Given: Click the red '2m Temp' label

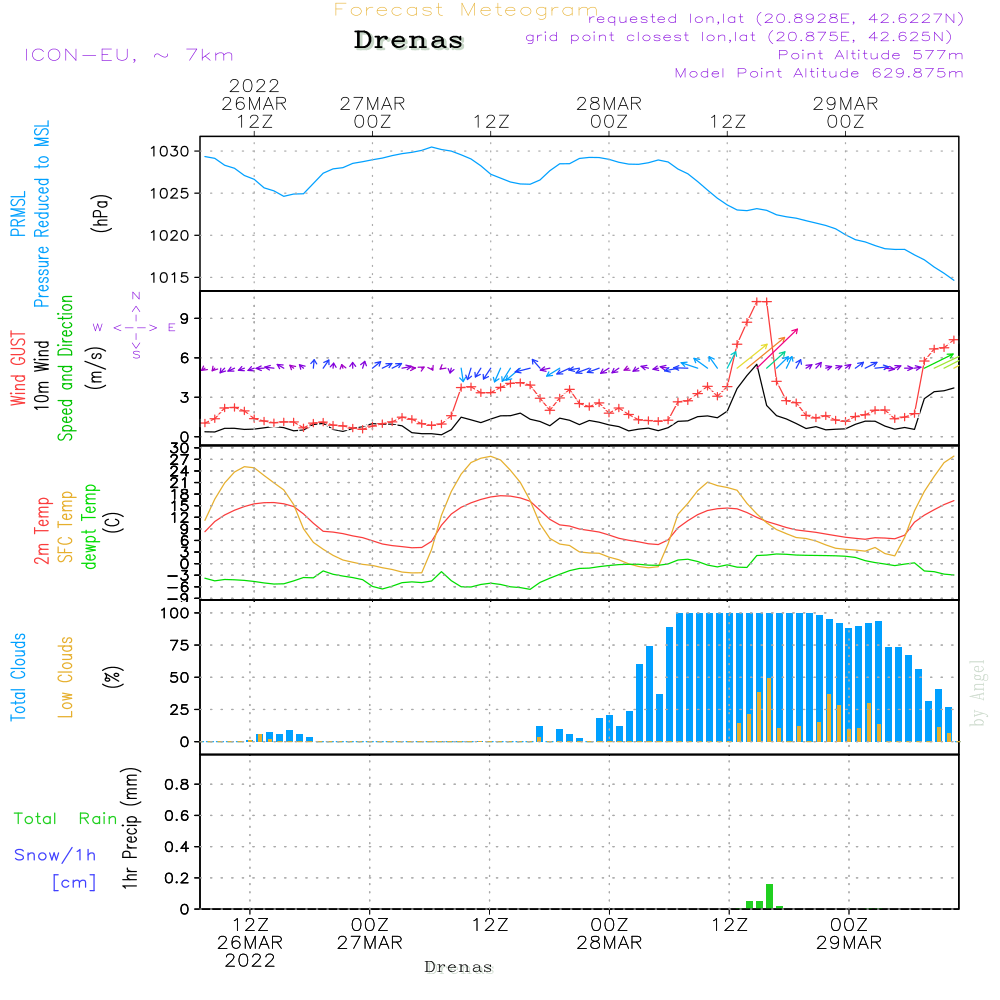Looking at the screenshot, I should [x=41, y=531].
